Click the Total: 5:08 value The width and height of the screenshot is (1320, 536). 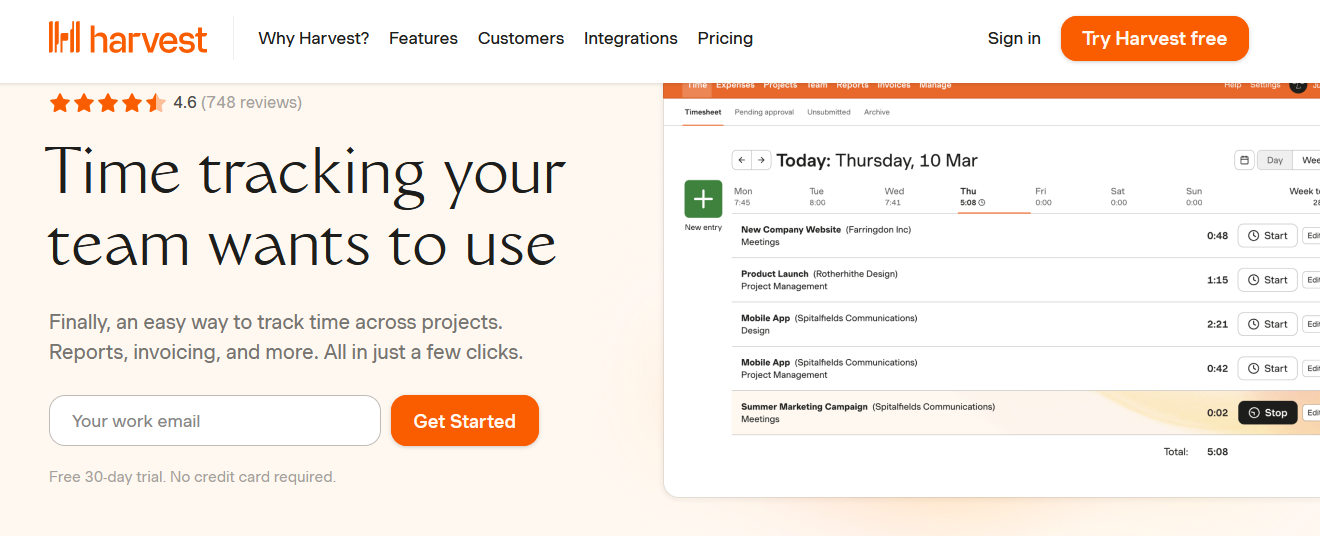point(1217,452)
